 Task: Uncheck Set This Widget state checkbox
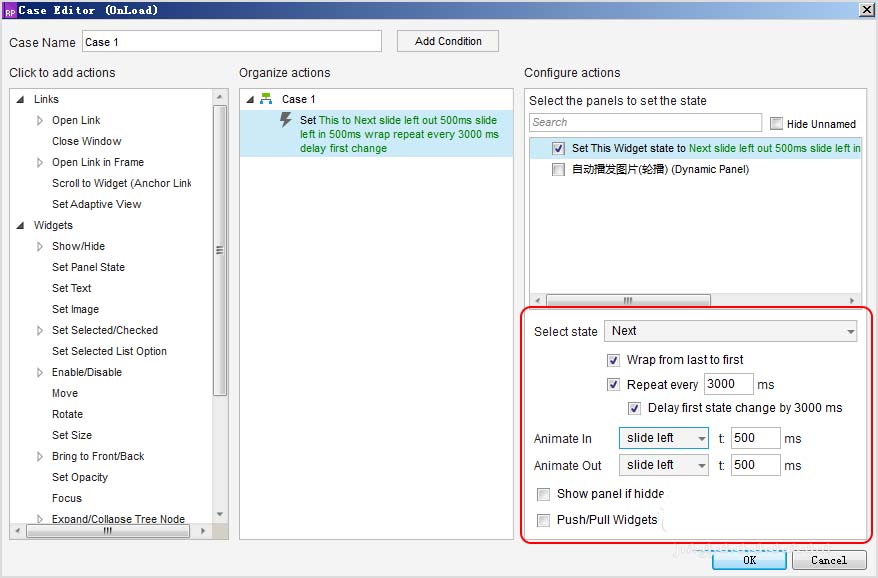[558, 148]
